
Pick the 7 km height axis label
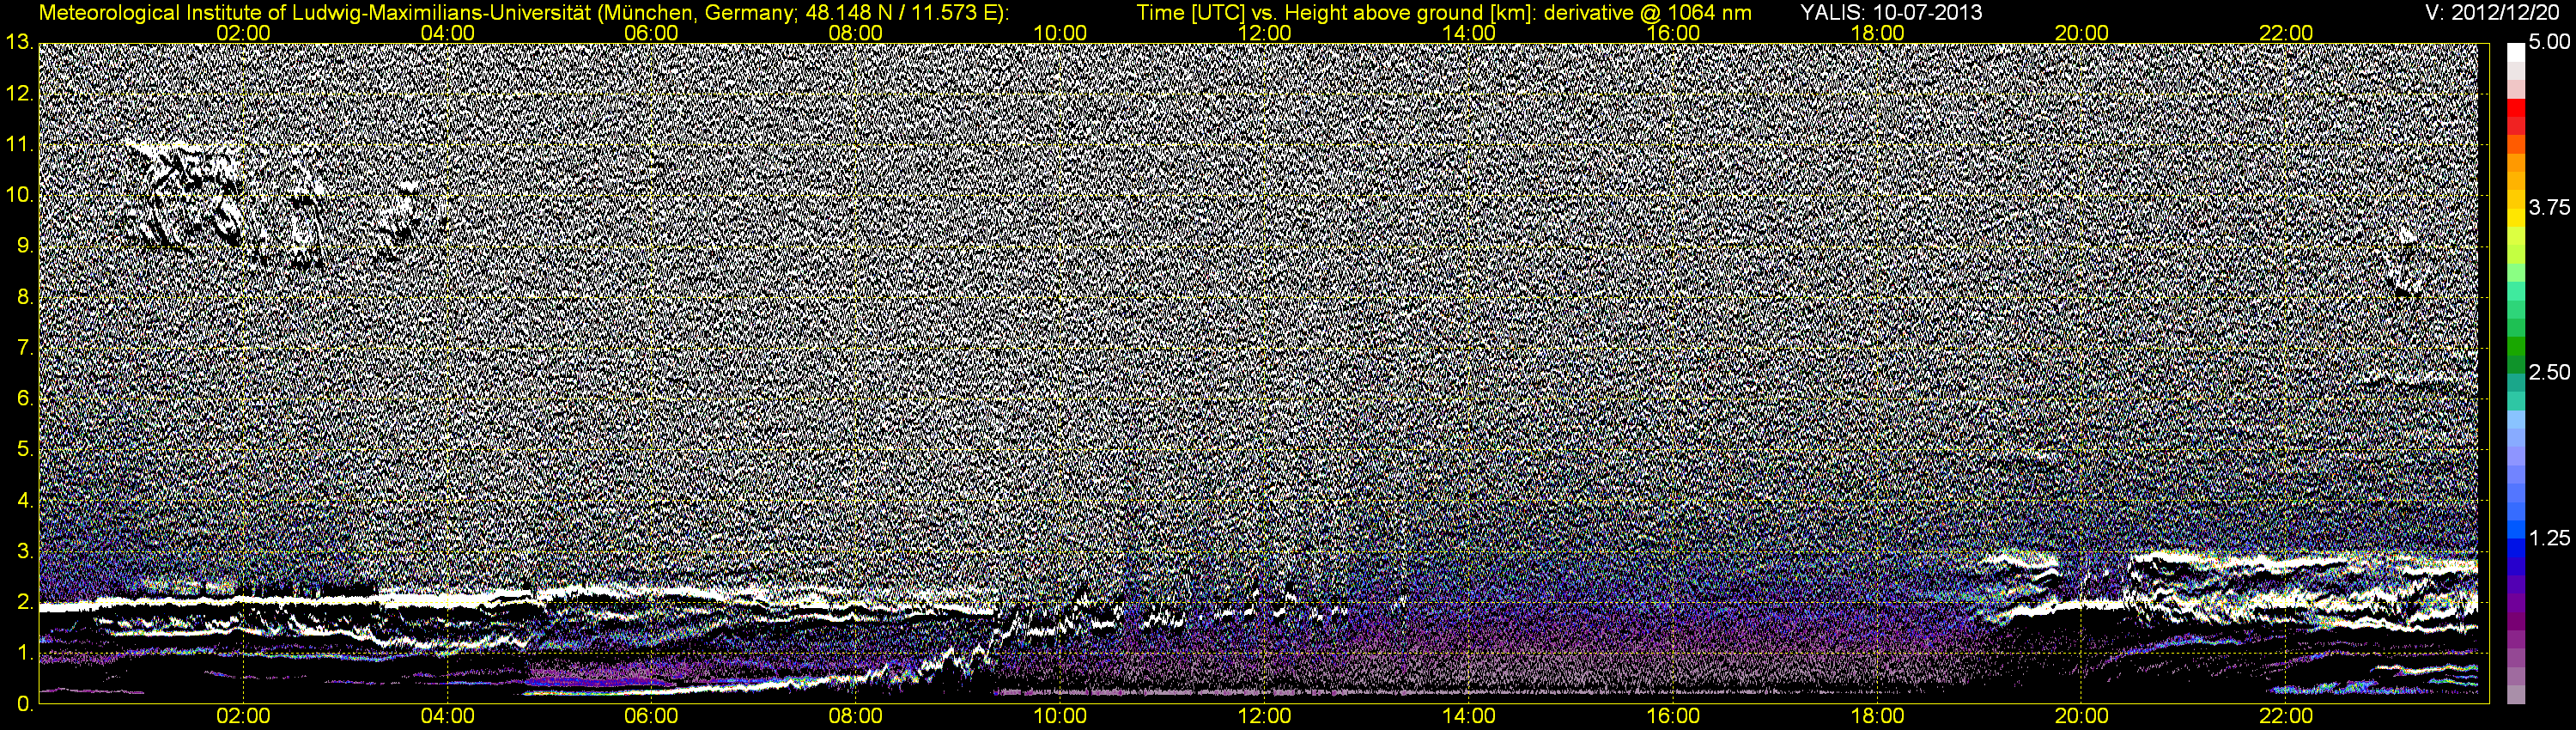[25, 348]
